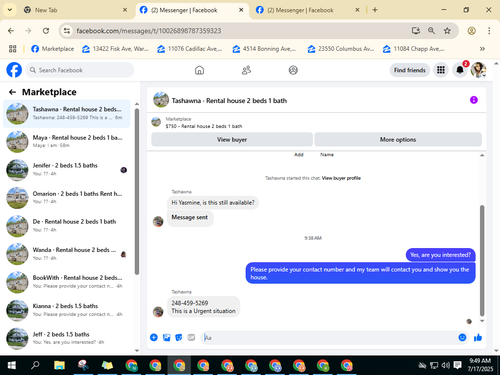
Task: Click the address bar URL
Action: point(149,31)
